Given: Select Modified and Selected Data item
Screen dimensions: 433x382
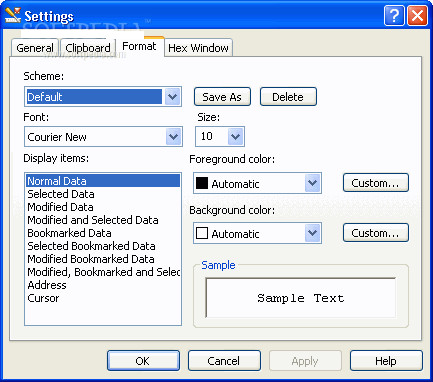Looking at the screenshot, I should (103, 220).
